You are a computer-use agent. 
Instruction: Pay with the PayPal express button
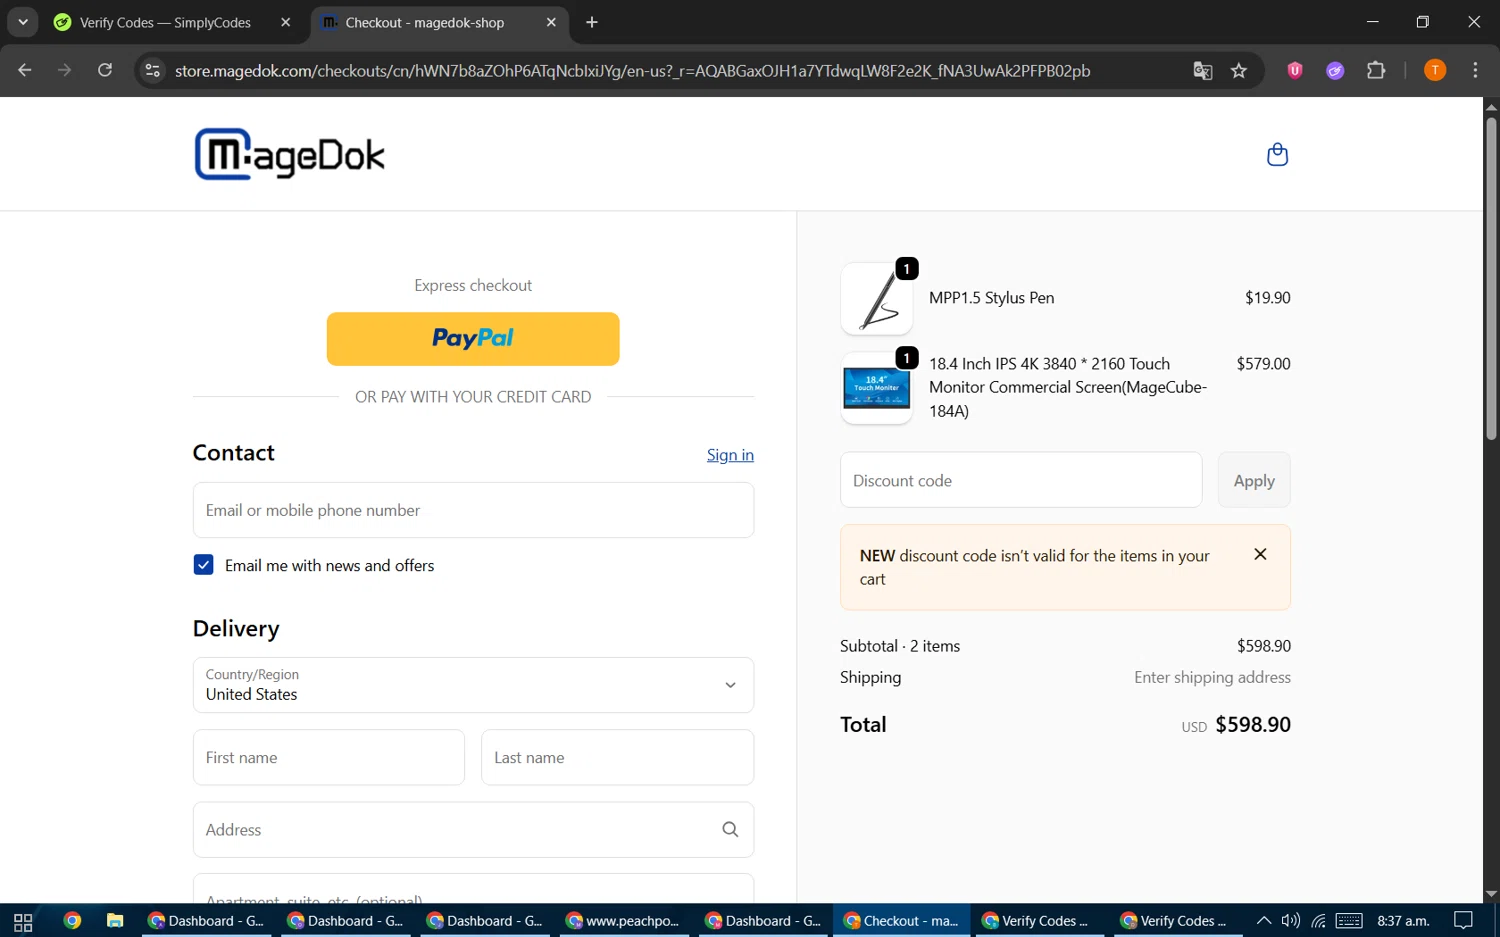[x=473, y=339]
